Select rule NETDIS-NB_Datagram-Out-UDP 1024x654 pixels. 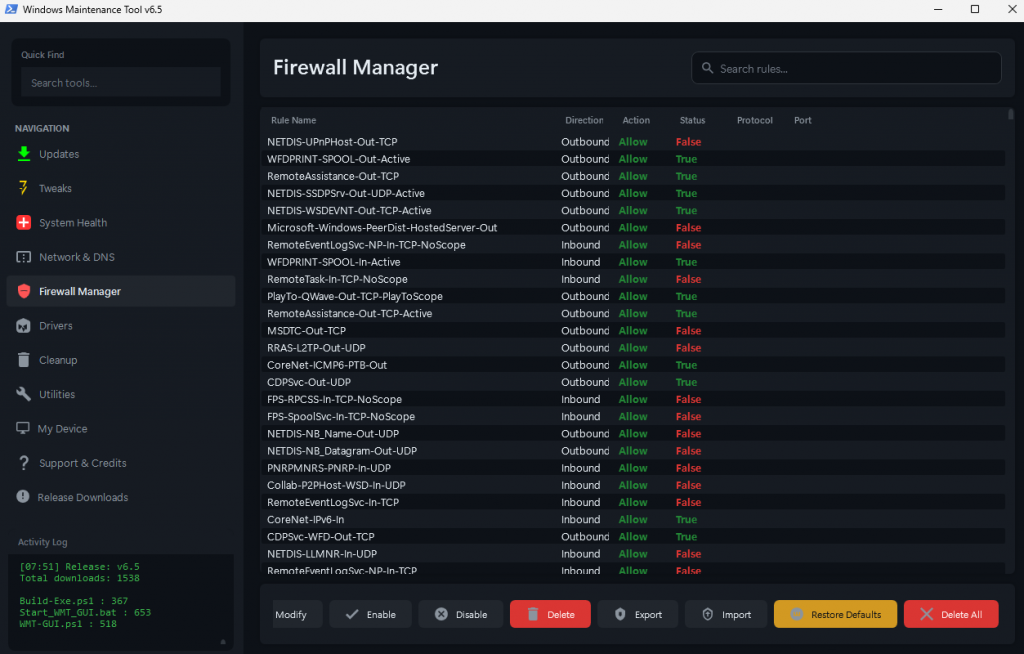(633, 451)
